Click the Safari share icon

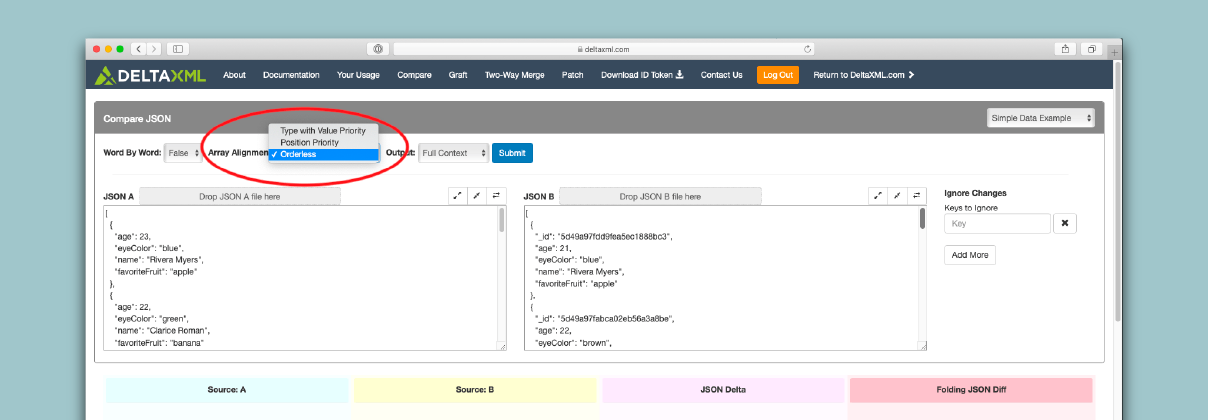pyautogui.click(x=1066, y=48)
